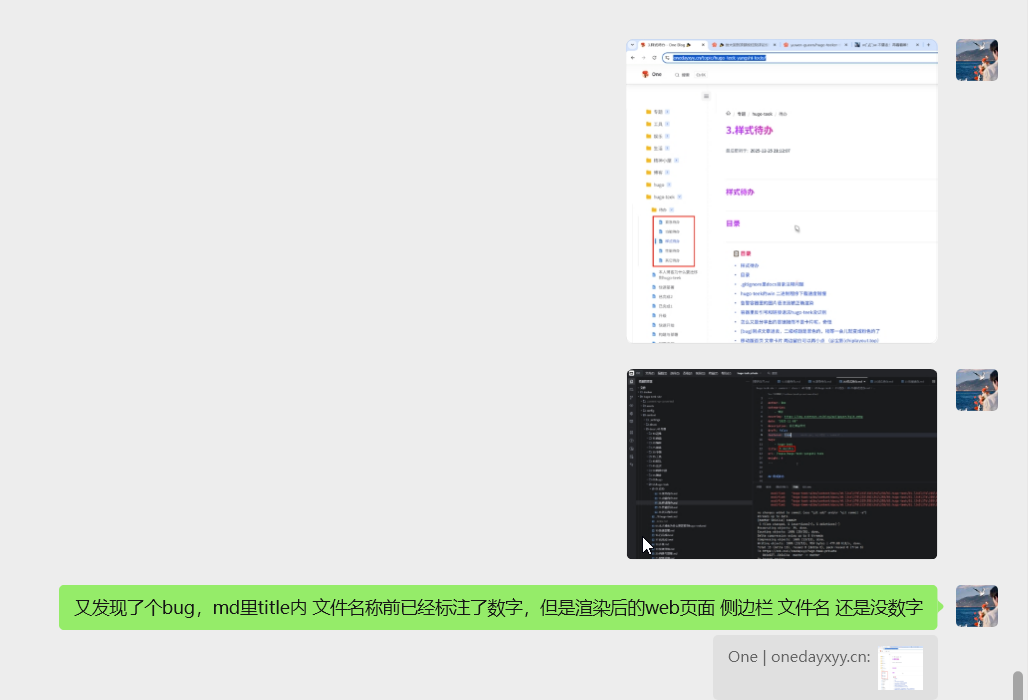This screenshot has width=1028, height=700.
Task: Click the chat's vertical scrollbar thumb
Action: (x=1018, y=685)
